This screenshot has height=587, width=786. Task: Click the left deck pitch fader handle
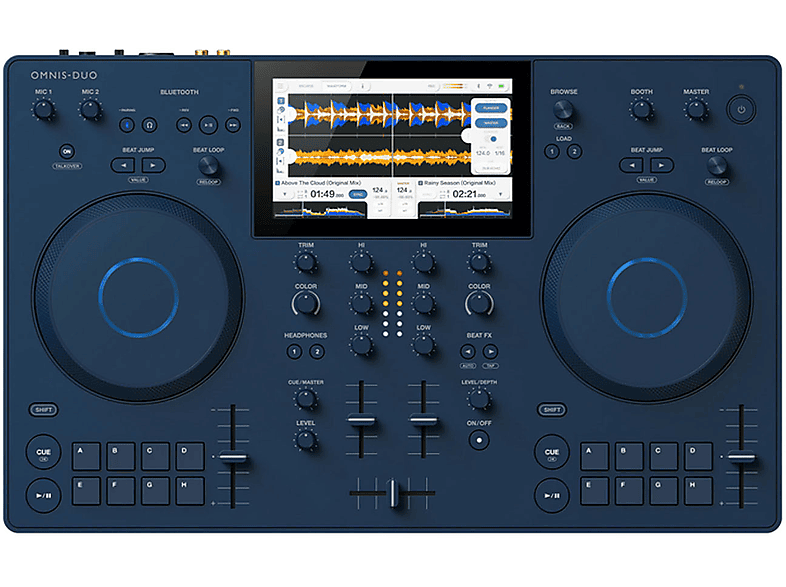[x=233, y=457]
